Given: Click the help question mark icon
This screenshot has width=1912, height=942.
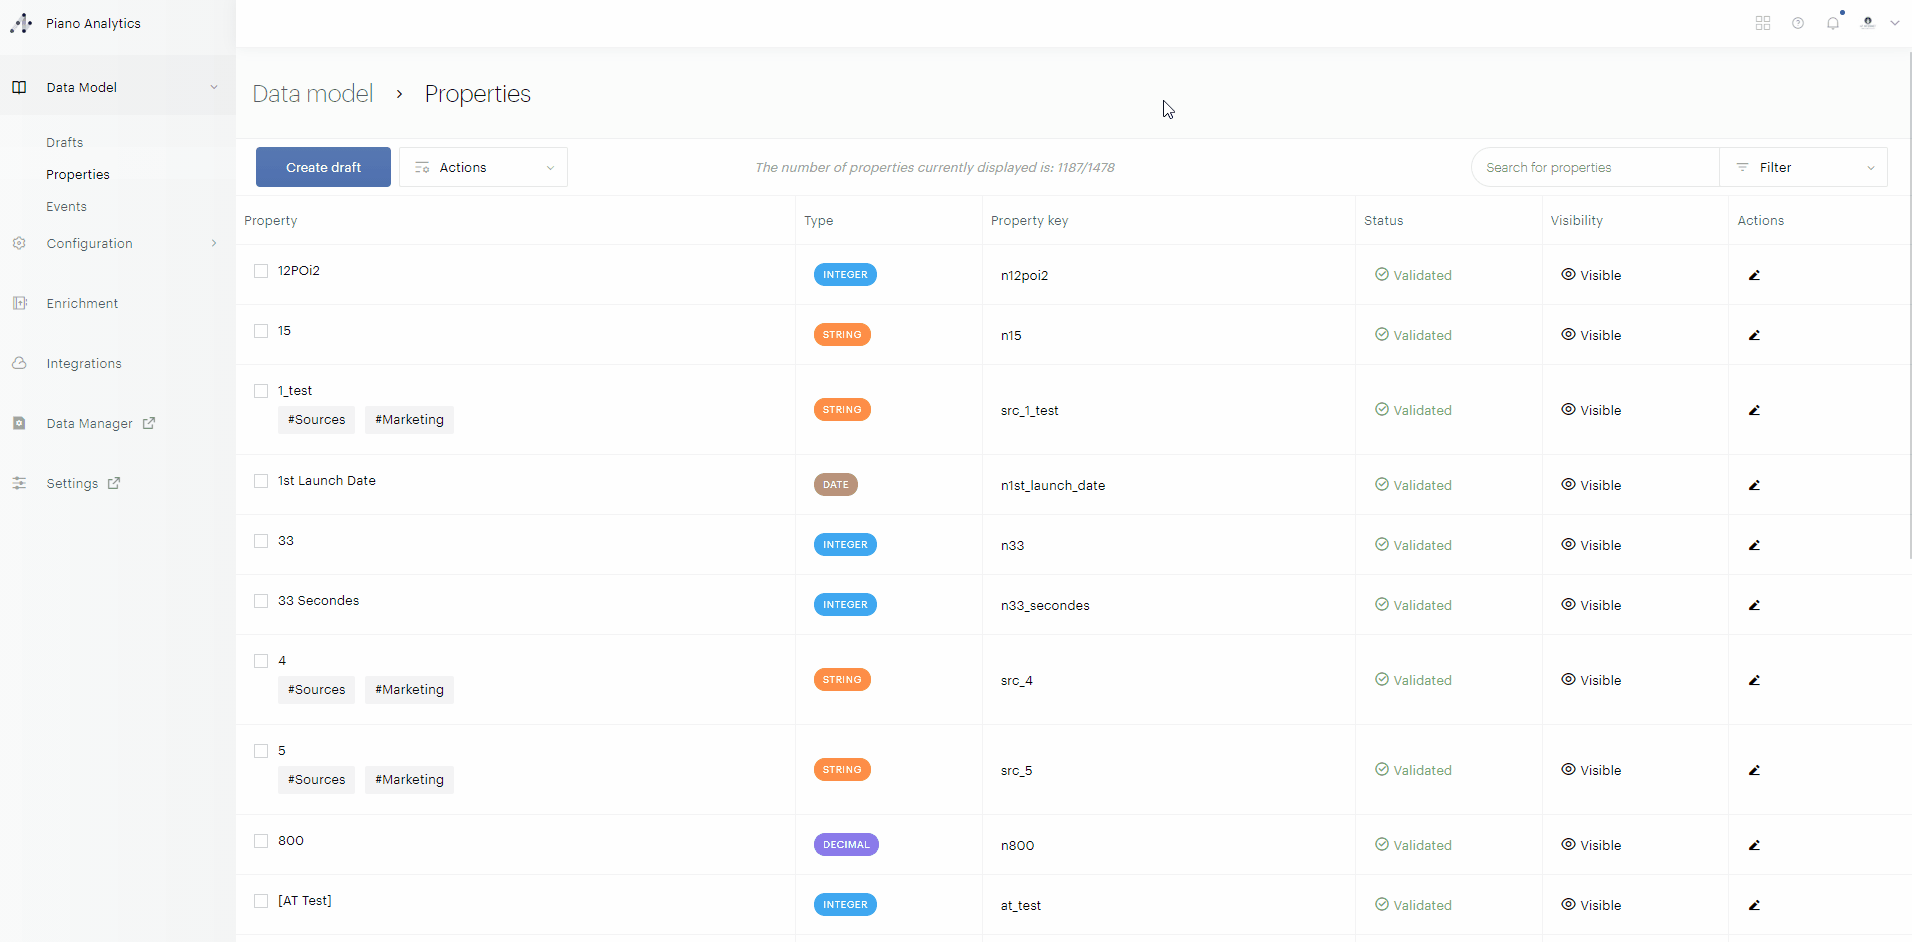Looking at the screenshot, I should (x=1798, y=23).
